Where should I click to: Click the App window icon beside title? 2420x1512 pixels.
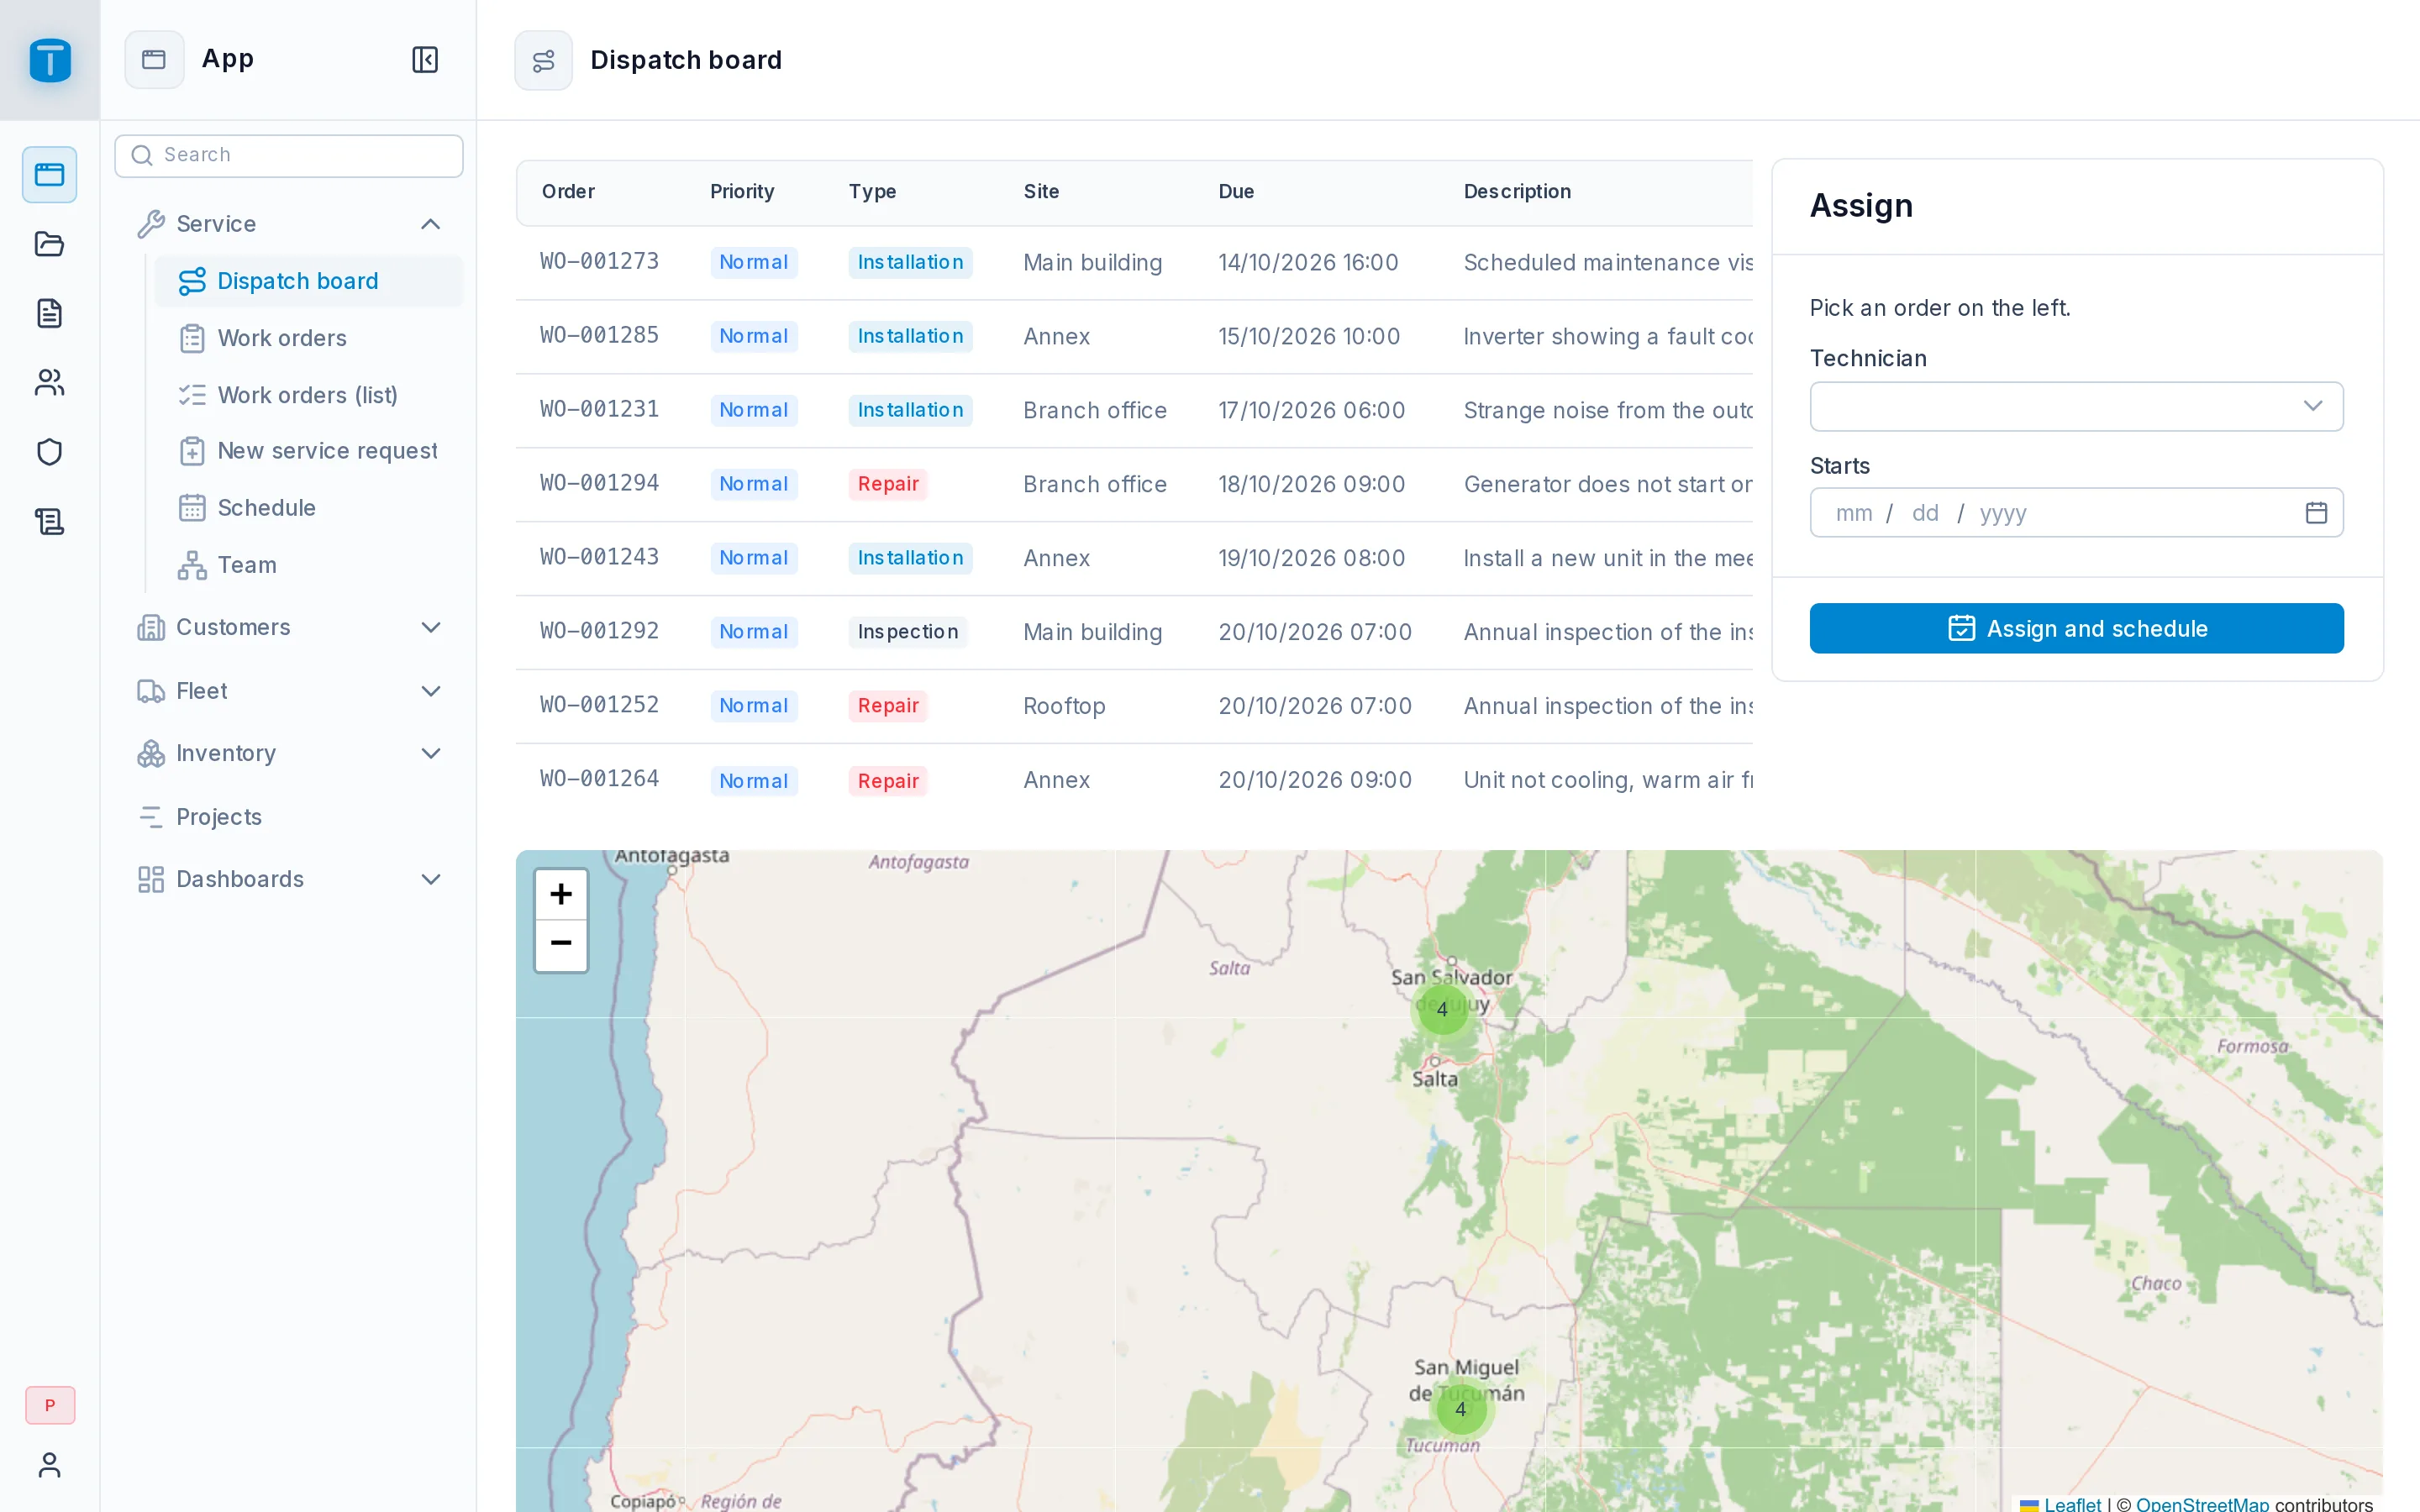pos(154,59)
